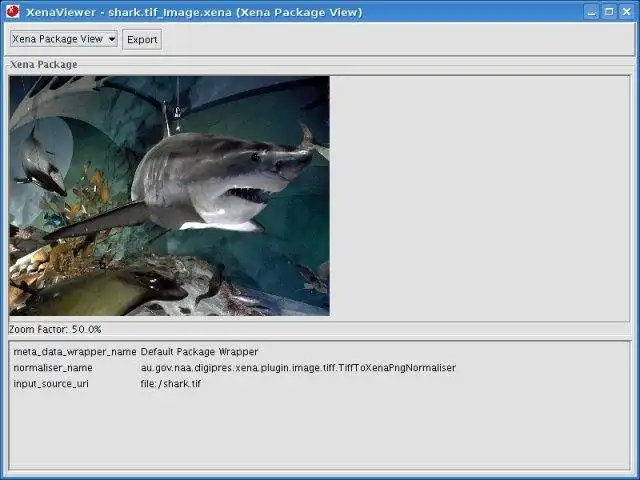
Task: Maximize the XenaViewer window
Action: [x=609, y=11]
